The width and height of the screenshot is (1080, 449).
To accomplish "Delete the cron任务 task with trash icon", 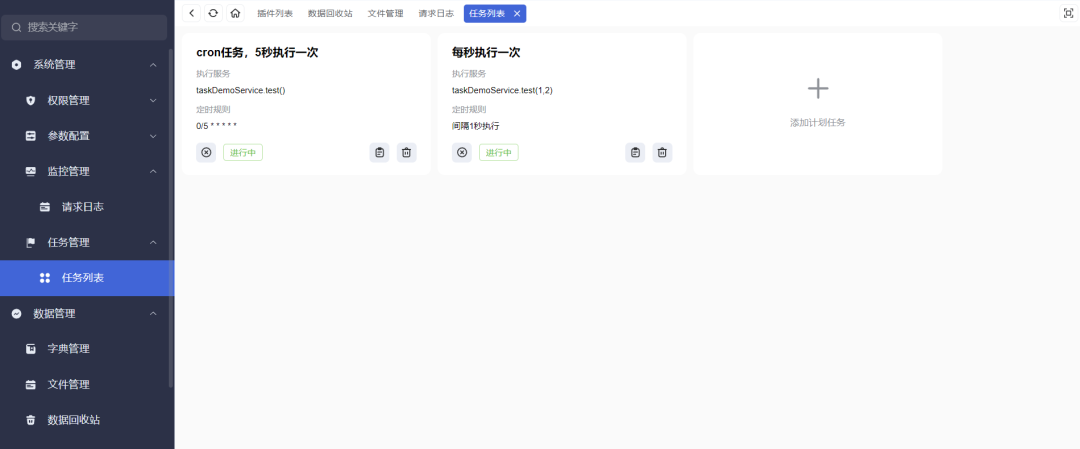I will (406, 153).
